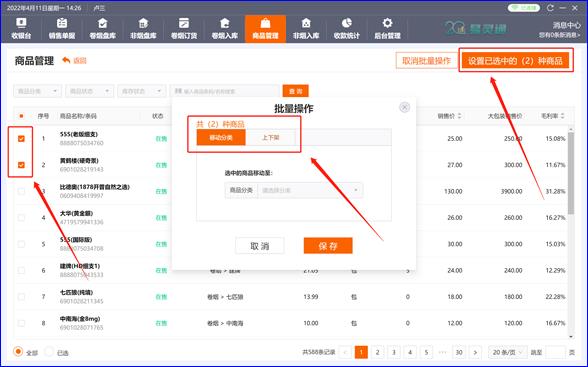Viewport: 588px width, 367px height.
Task: Open the 消息中心 message center
Action: tap(566, 25)
